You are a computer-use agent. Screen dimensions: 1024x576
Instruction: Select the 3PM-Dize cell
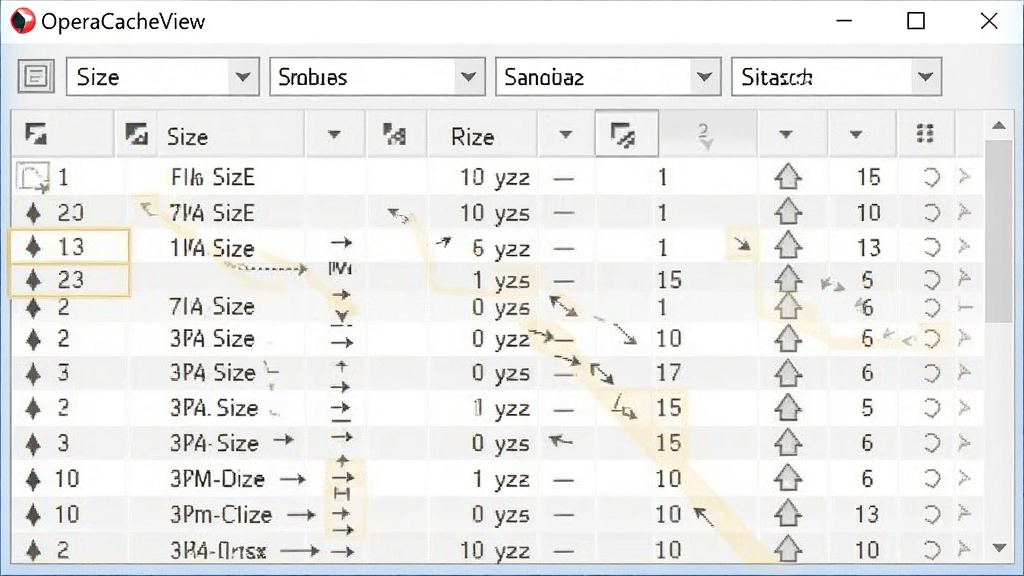click(217, 479)
